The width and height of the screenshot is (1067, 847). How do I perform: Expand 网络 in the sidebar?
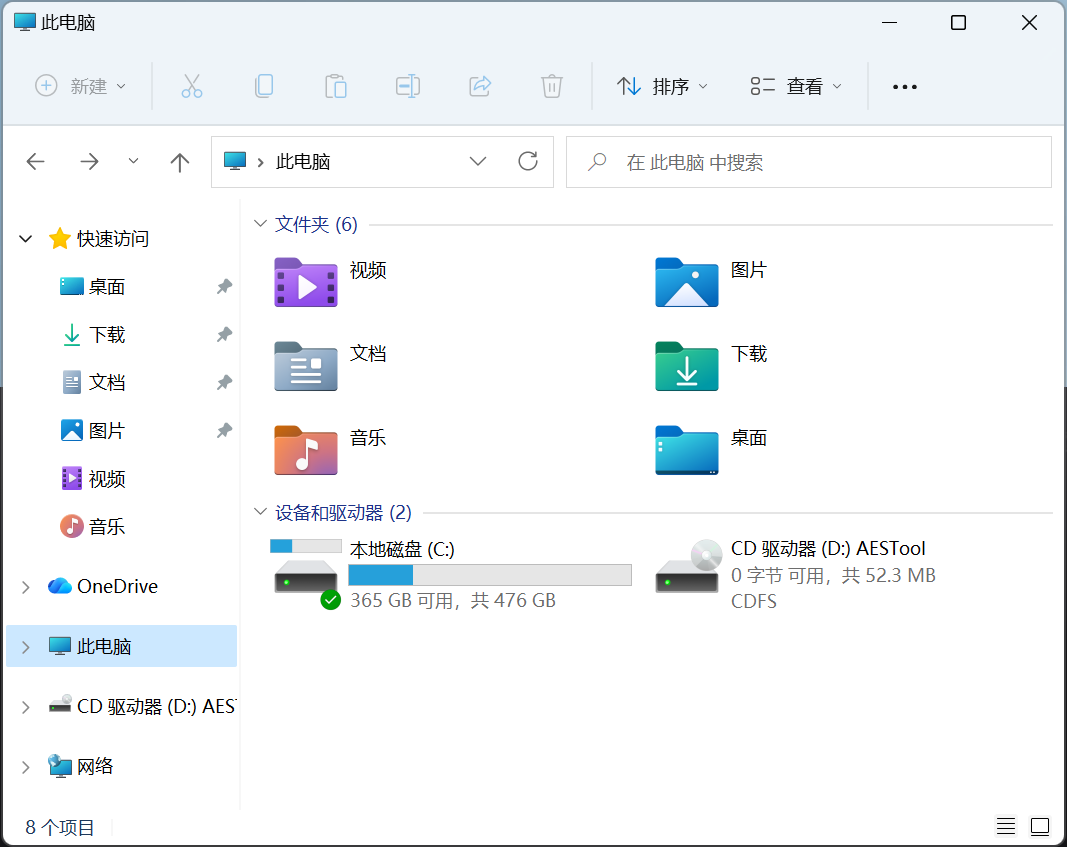(25, 766)
